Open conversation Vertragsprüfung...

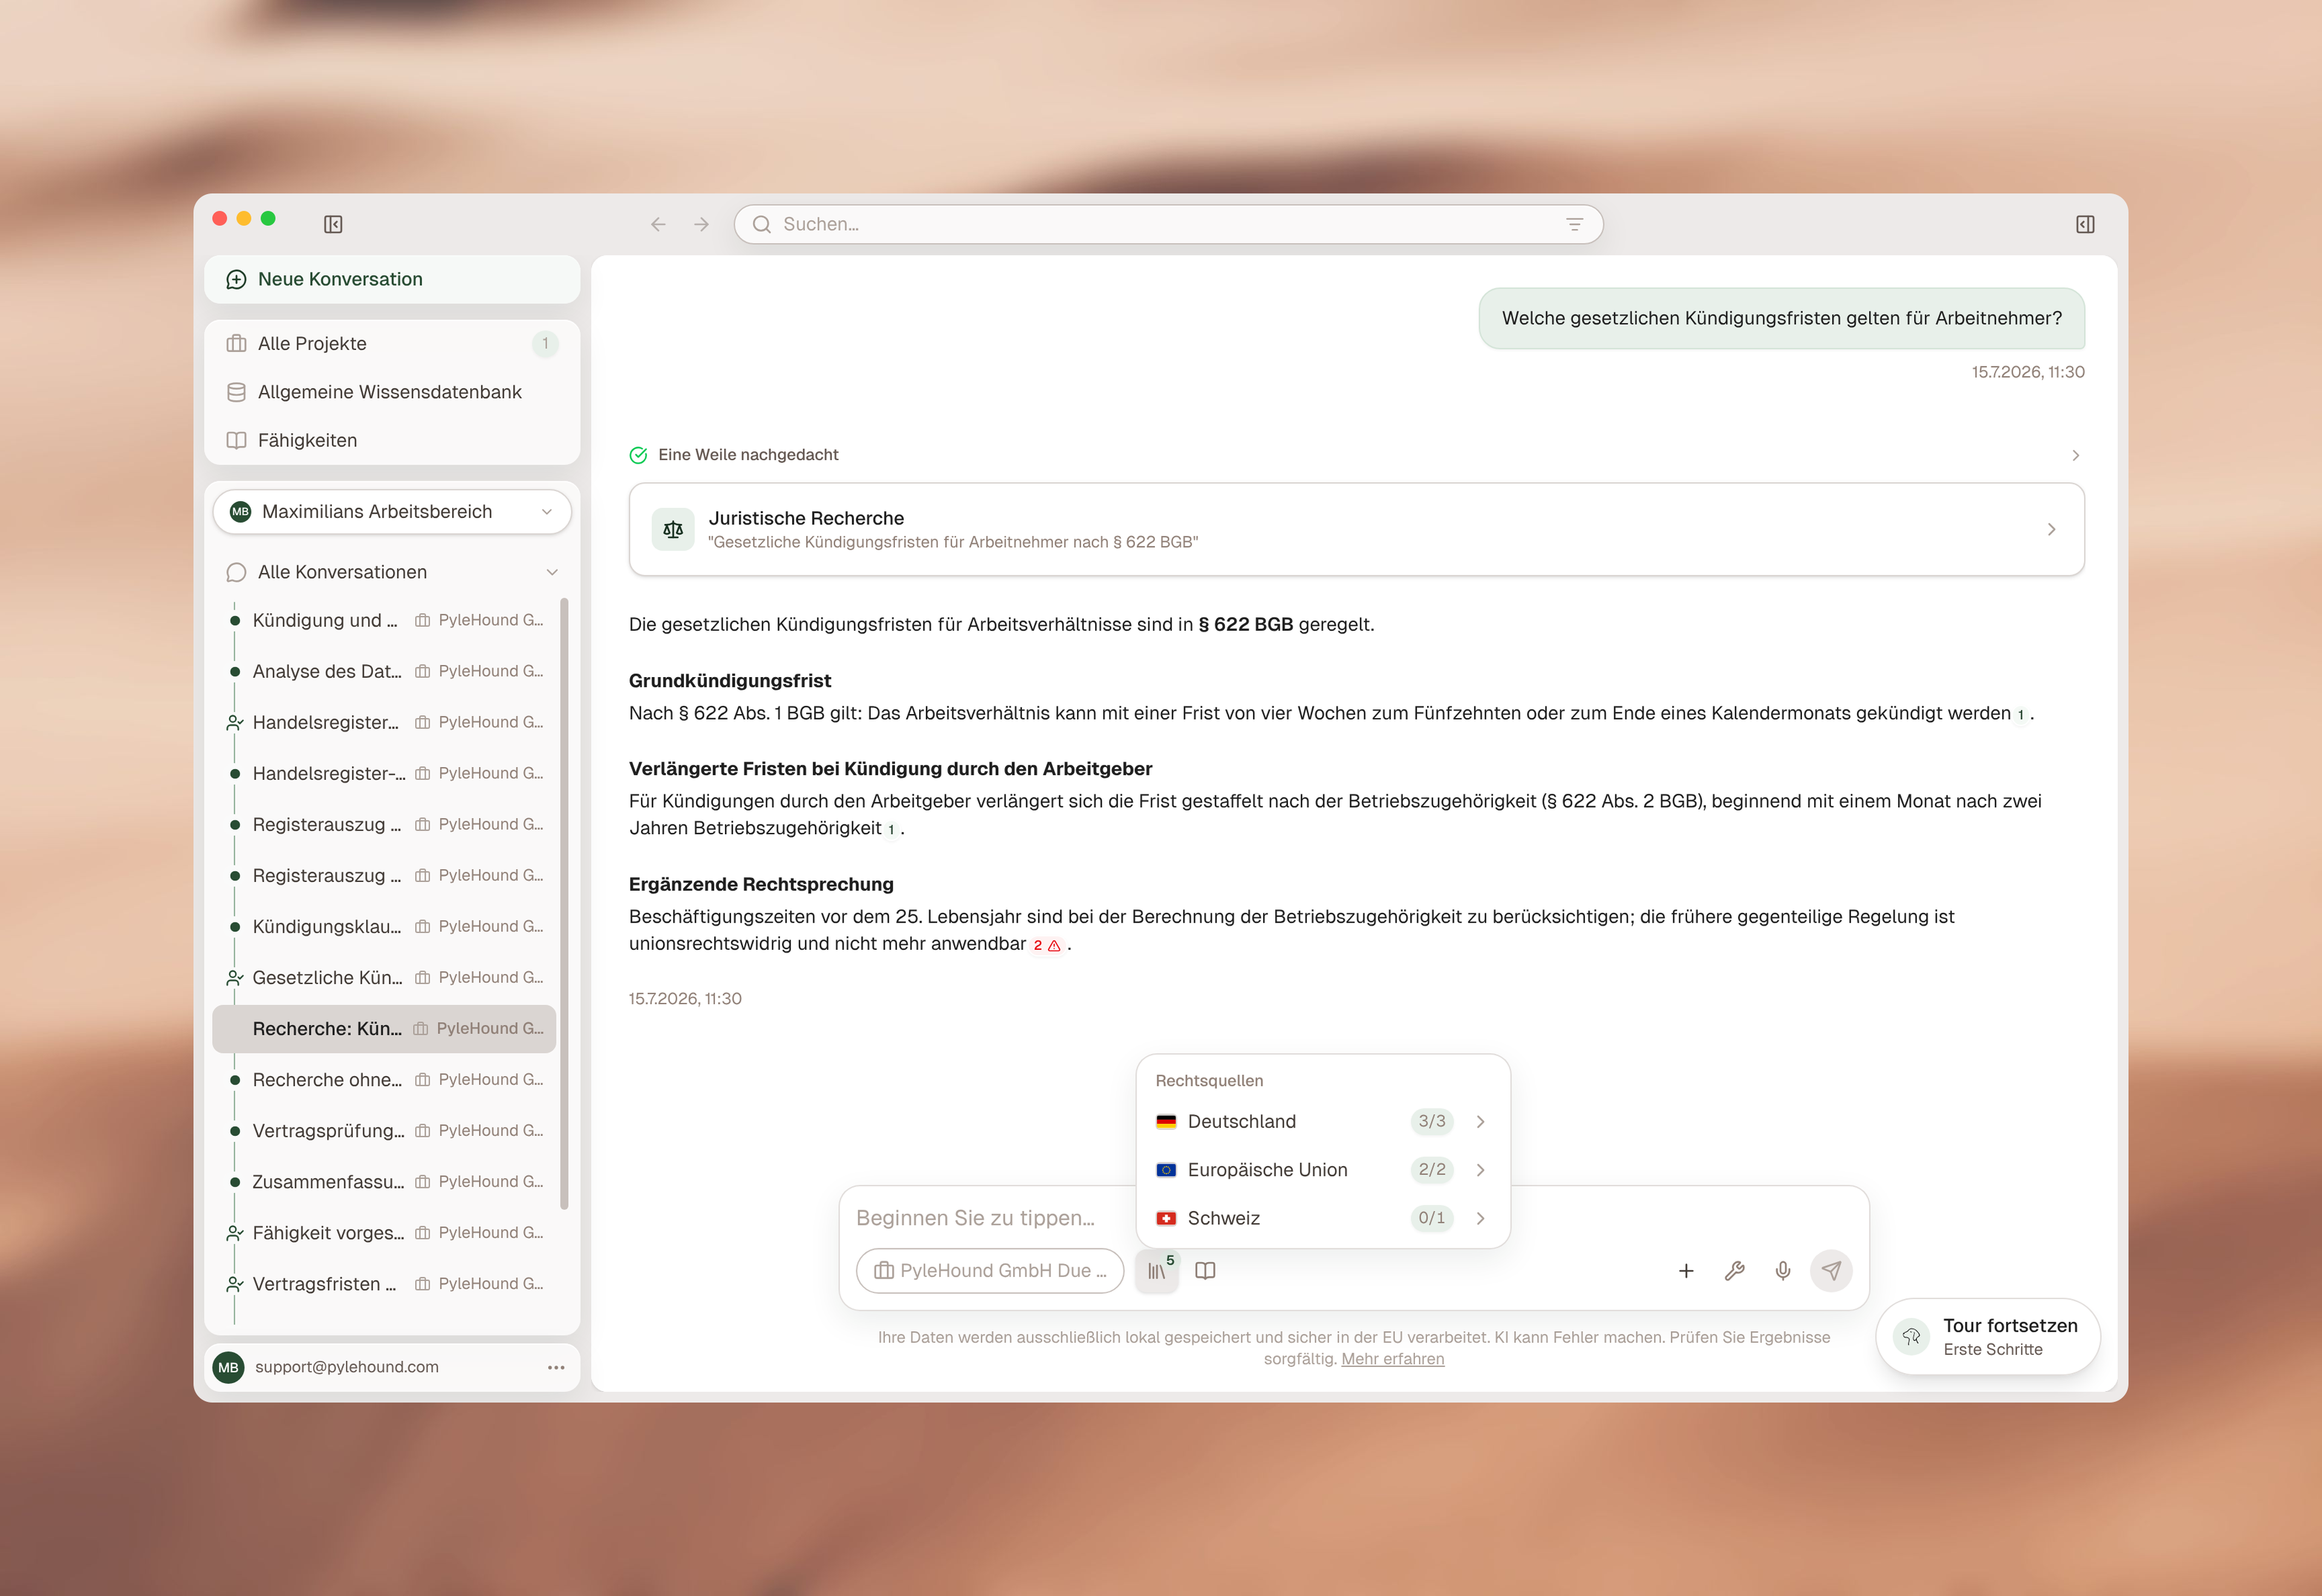(x=385, y=1130)
